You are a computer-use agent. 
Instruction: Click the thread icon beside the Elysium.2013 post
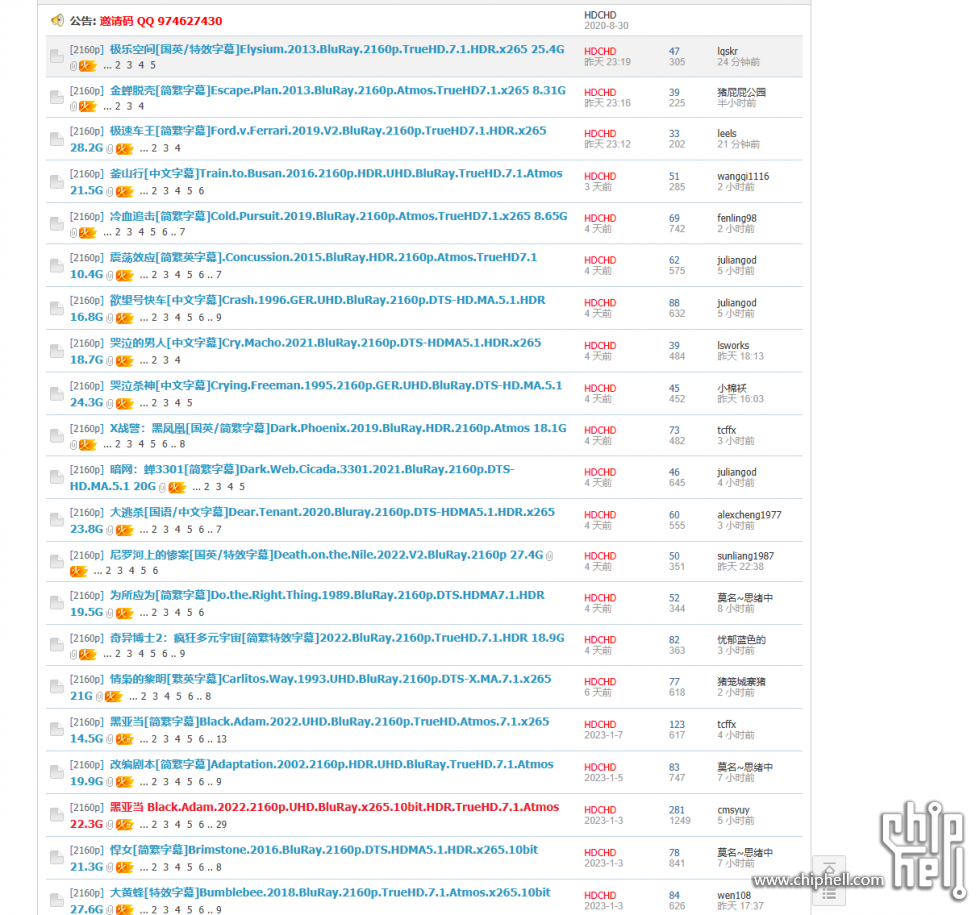(57, 56)
